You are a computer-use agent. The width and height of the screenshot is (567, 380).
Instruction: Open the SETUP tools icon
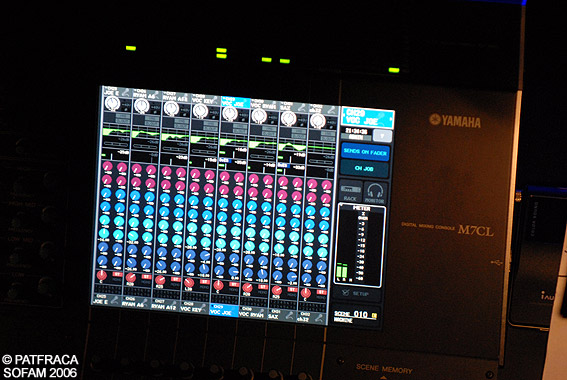357,294
